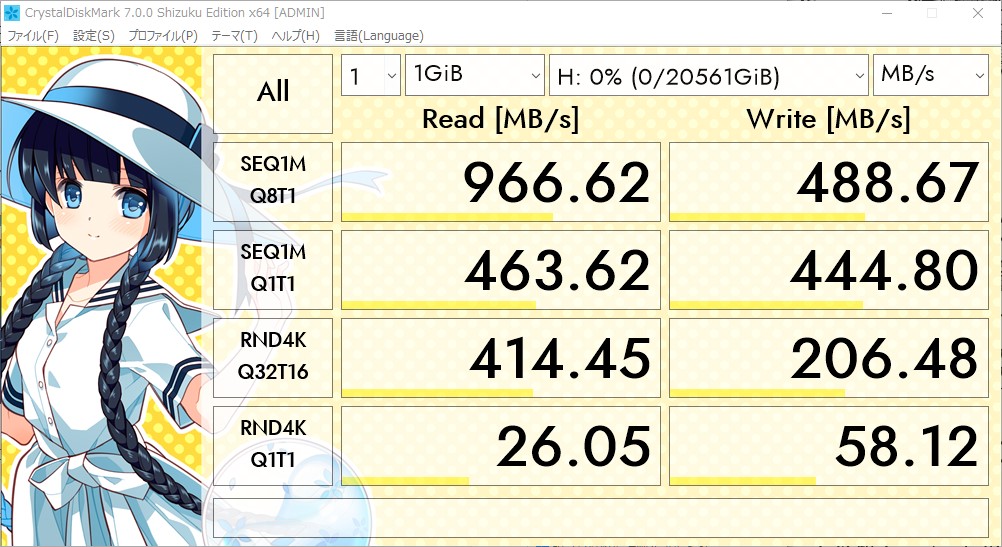Image resolution: width=1002 pixels, height=547 pixels.
Task: Close the CrystalDiskMark window
Action: click(978, 13)
